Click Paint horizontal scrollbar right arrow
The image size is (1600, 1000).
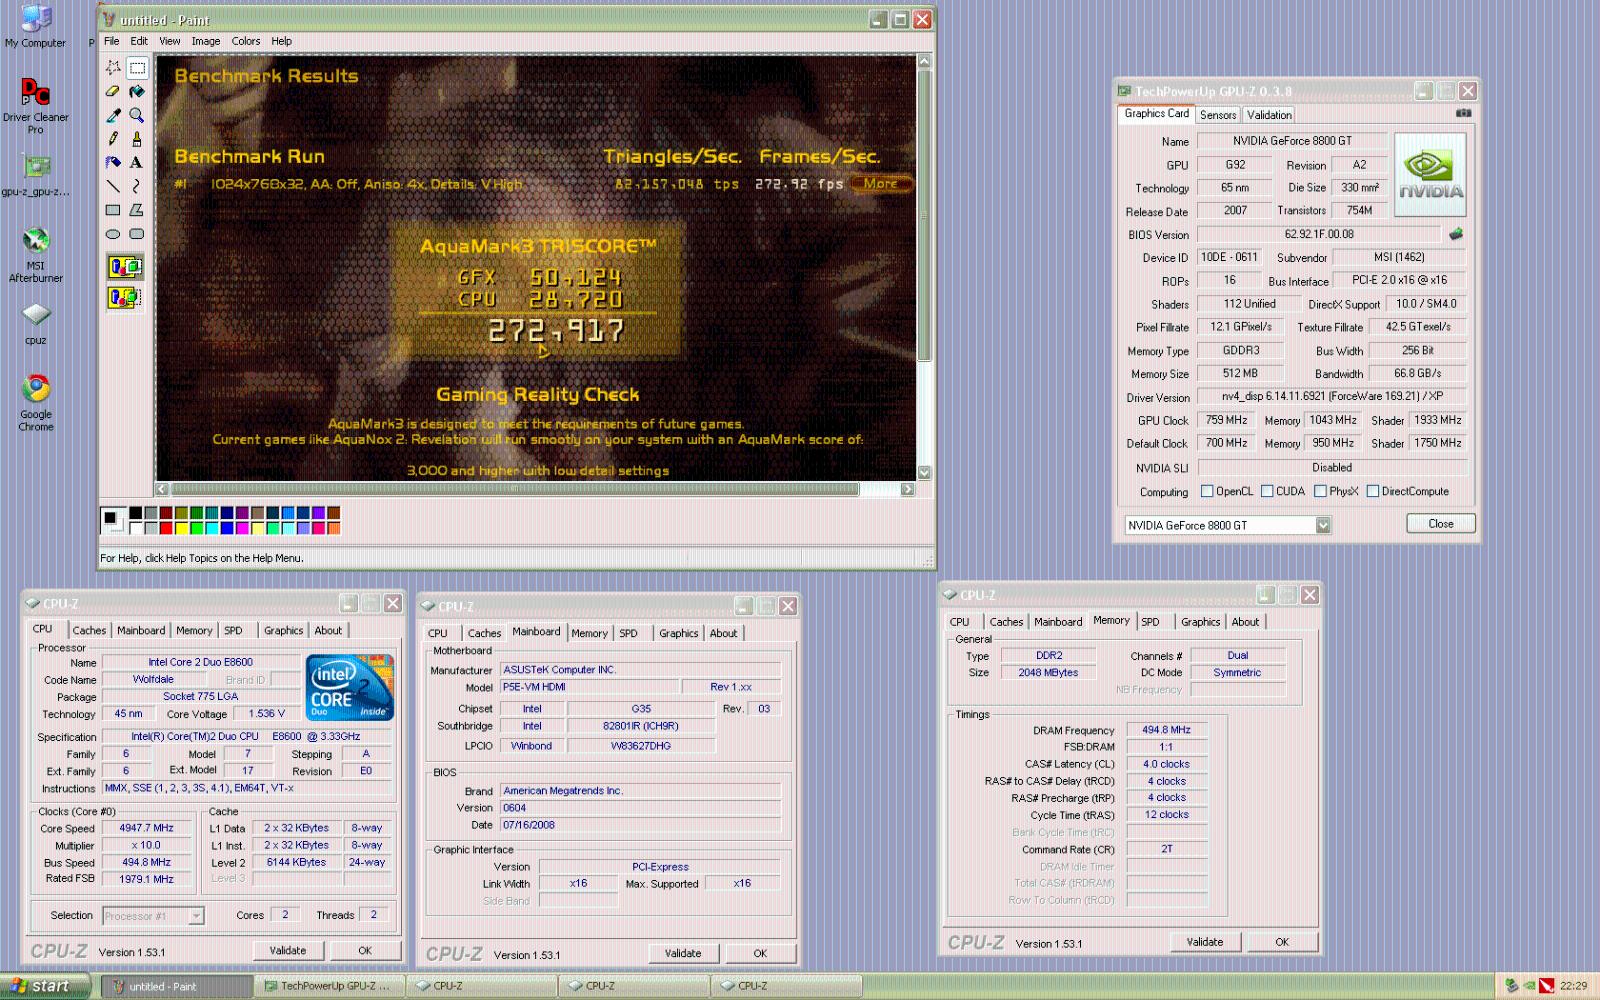908,489
